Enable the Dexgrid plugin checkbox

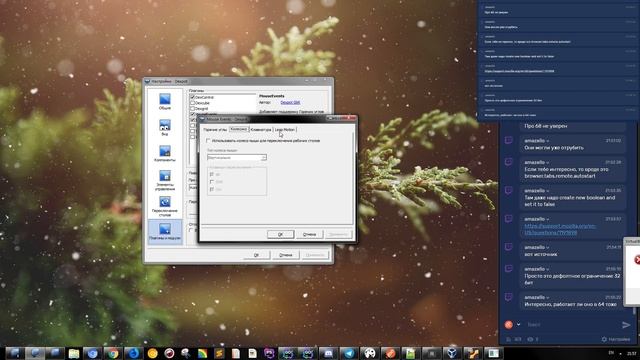pyautogui.click(x=193, y=109)
